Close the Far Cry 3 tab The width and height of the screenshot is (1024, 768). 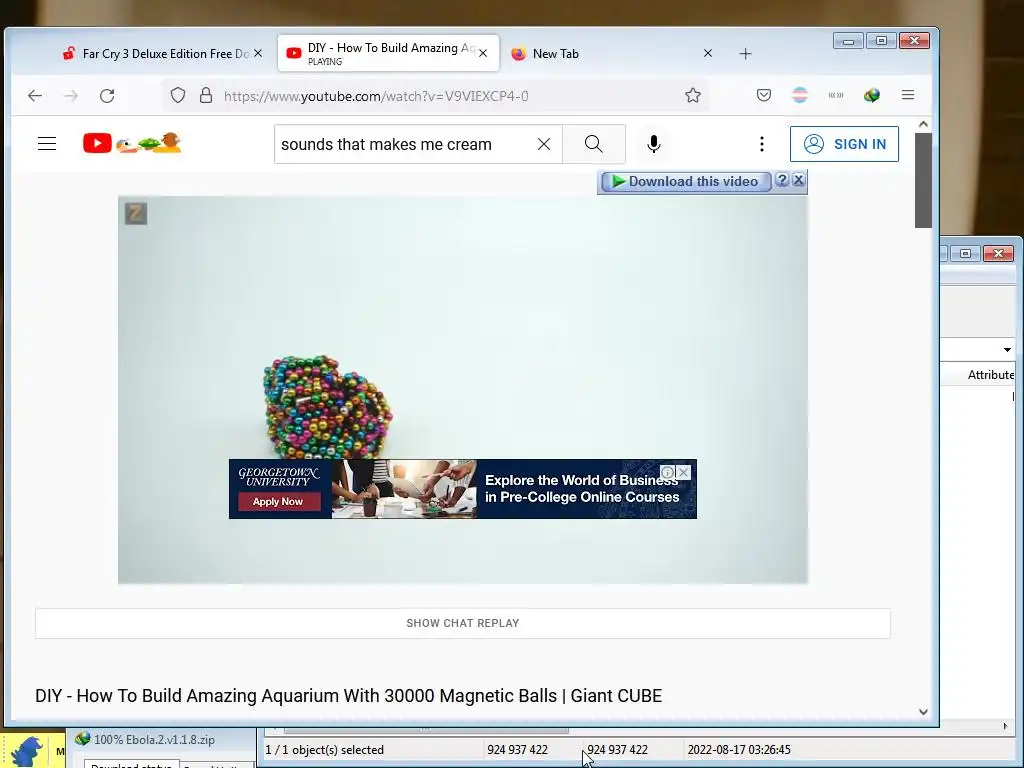pyautogui.click(x=258, y=54)
